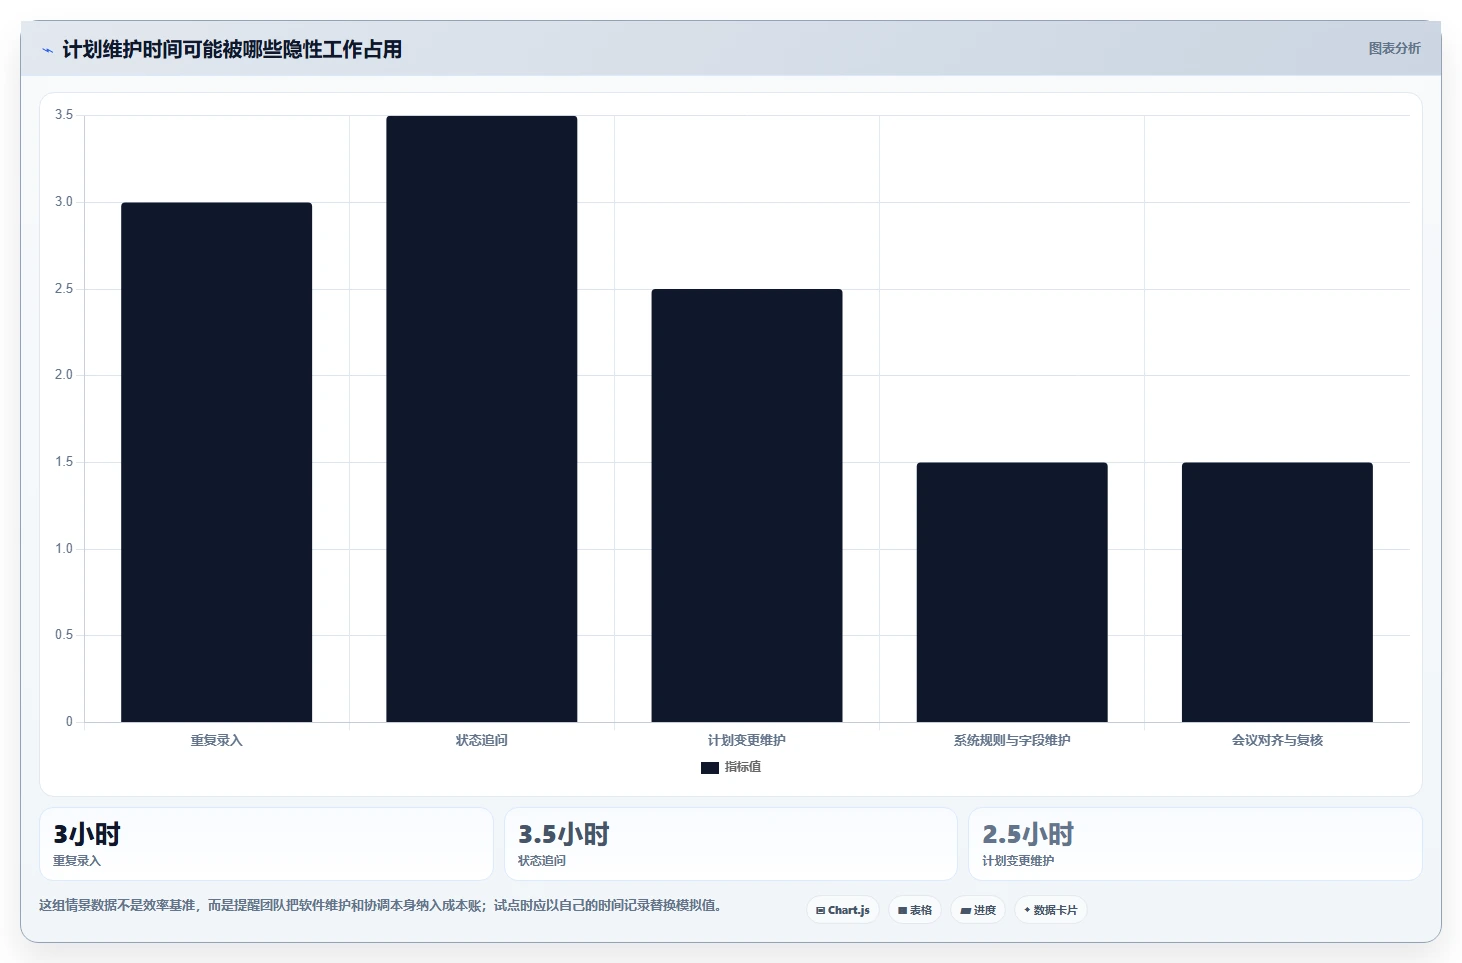
Task: Click the 2.5 y-axis tick label
Action: tap(64, 289)
